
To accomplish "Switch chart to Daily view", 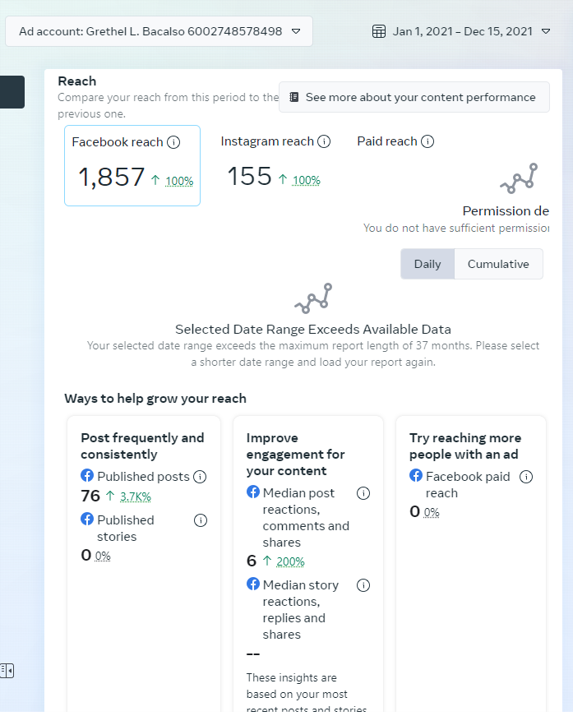I will (x=428, y=264).
